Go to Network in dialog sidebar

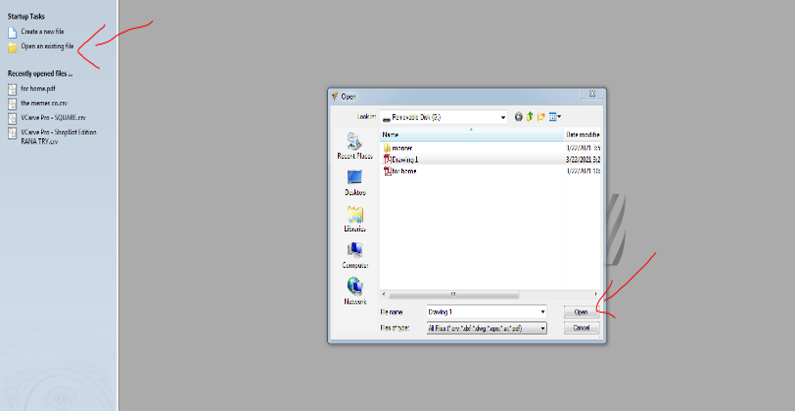pos(355,292)
